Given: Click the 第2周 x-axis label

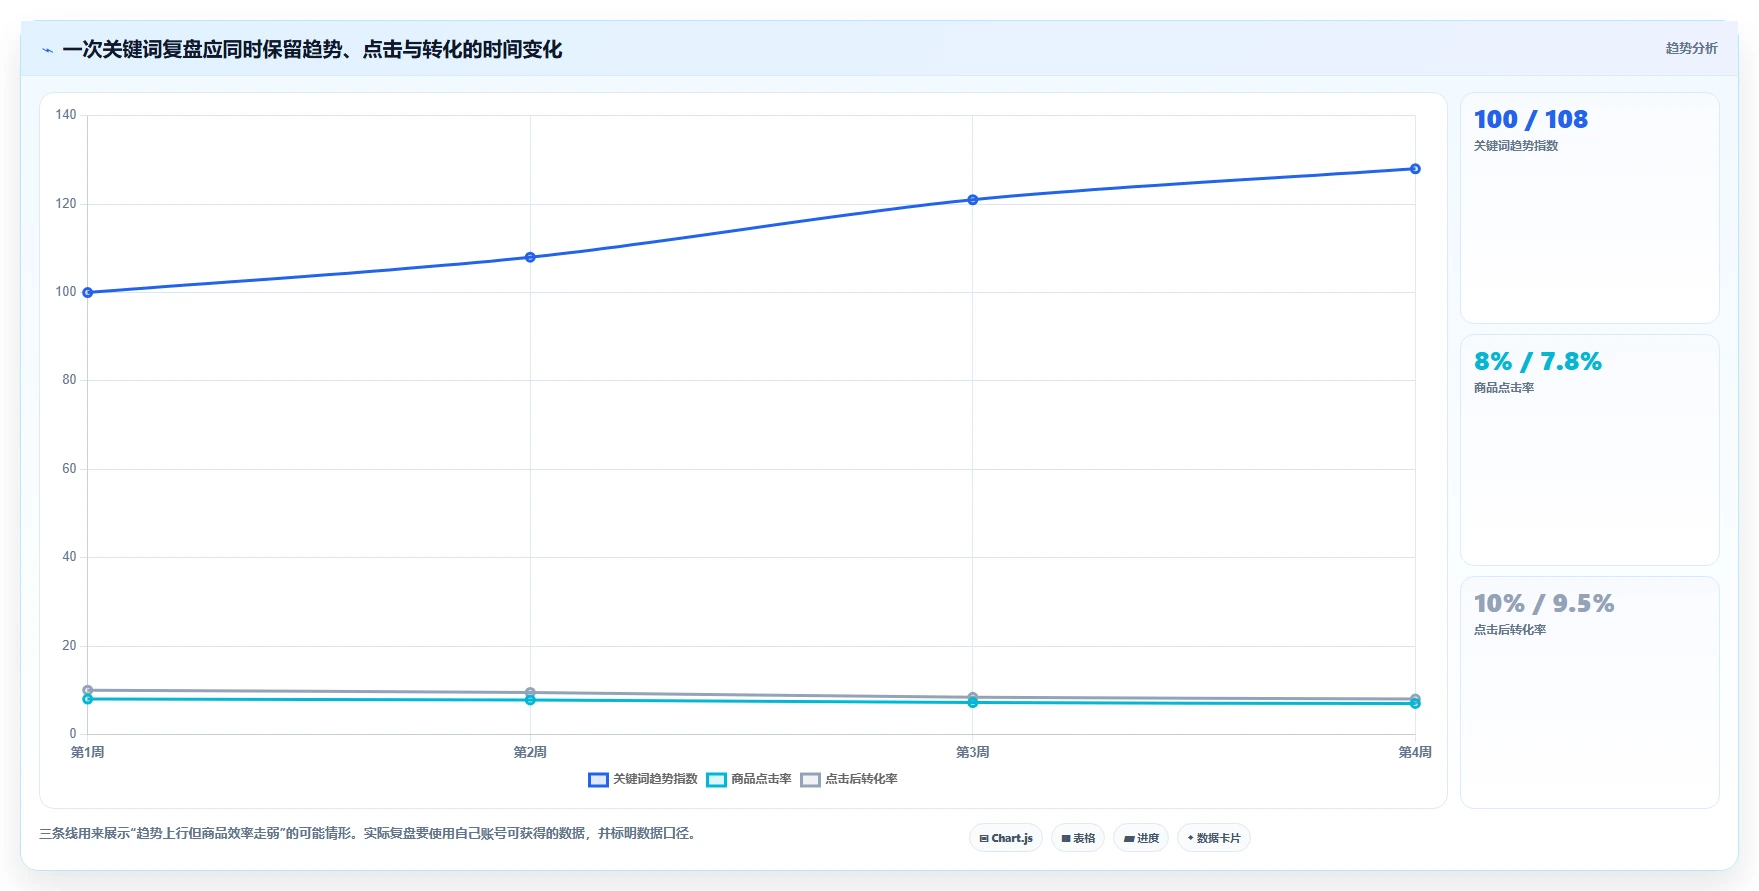Looking at the screenshot, I should pyautogui.click(x=530, y=752).
